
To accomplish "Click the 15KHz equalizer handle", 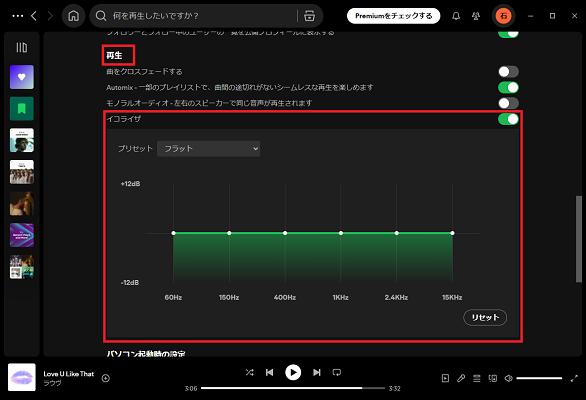I will pyautogui.click(x=453, y=233).
